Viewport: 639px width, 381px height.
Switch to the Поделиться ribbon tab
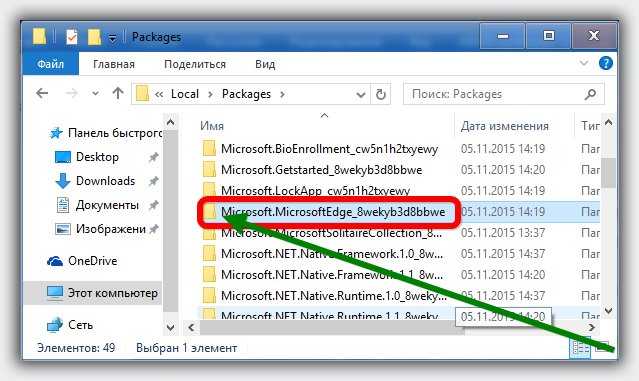195,64
